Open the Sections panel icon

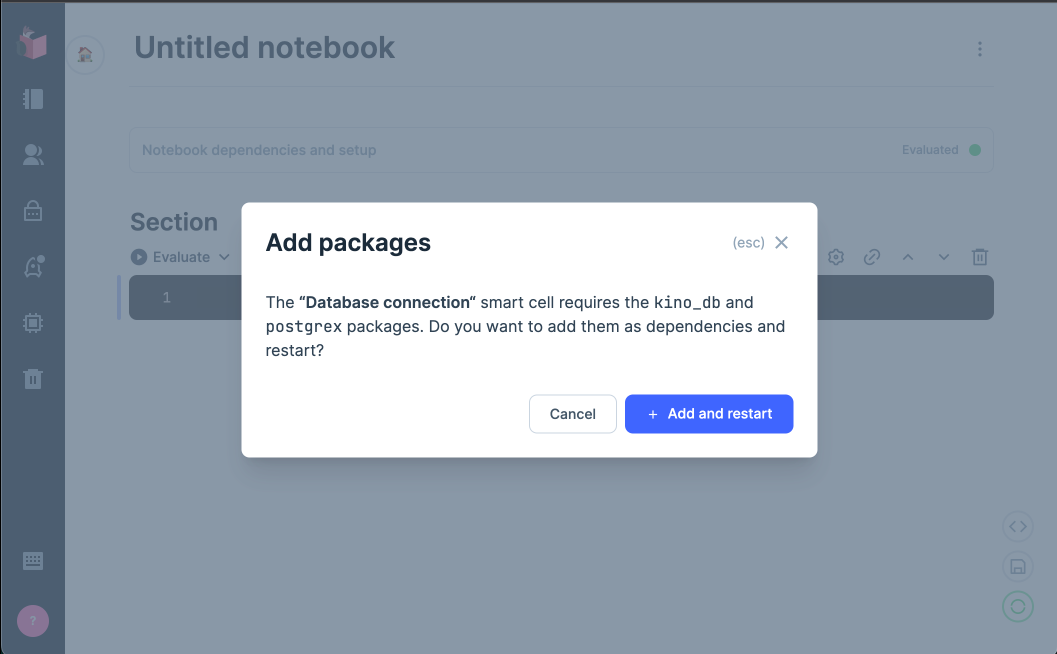pos(33,99)
